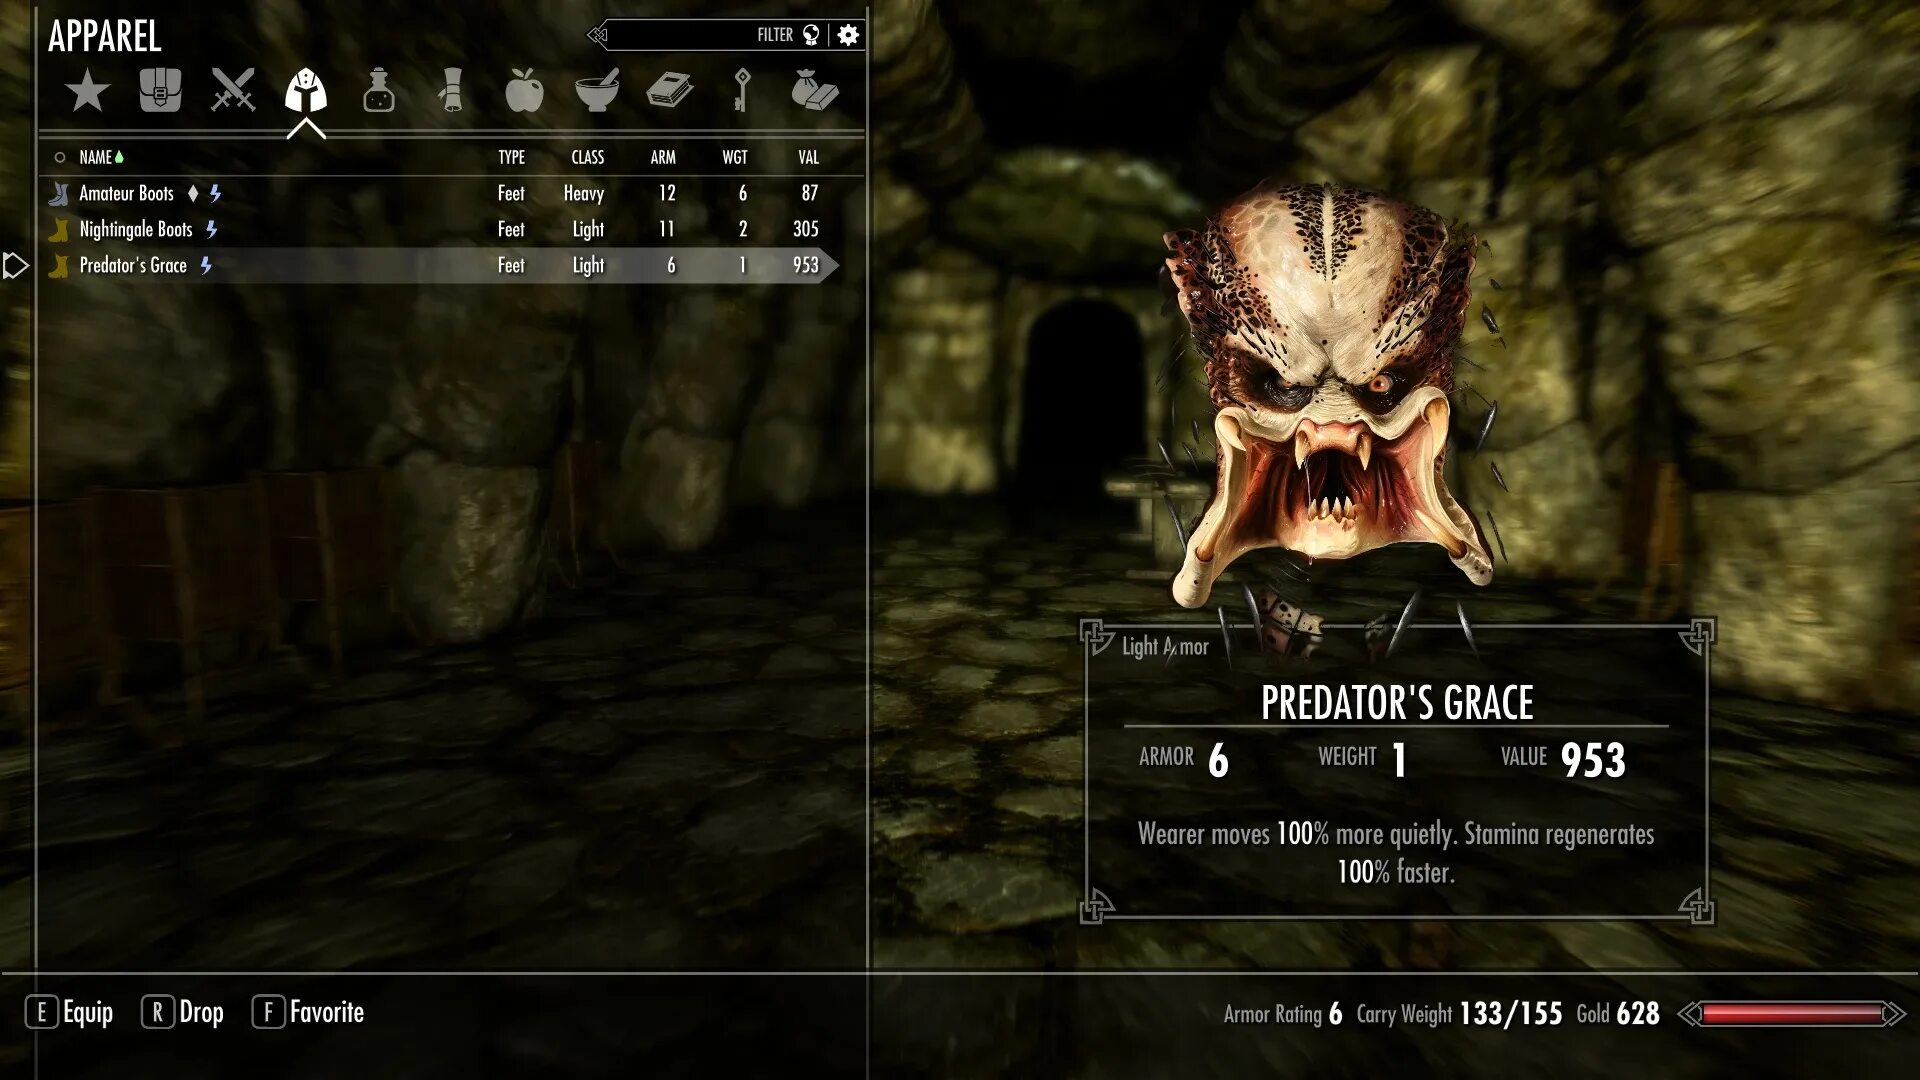Screen dimensions: 1920x1080
Task: Select the Potions category icon
Action: tap(378, 91)
